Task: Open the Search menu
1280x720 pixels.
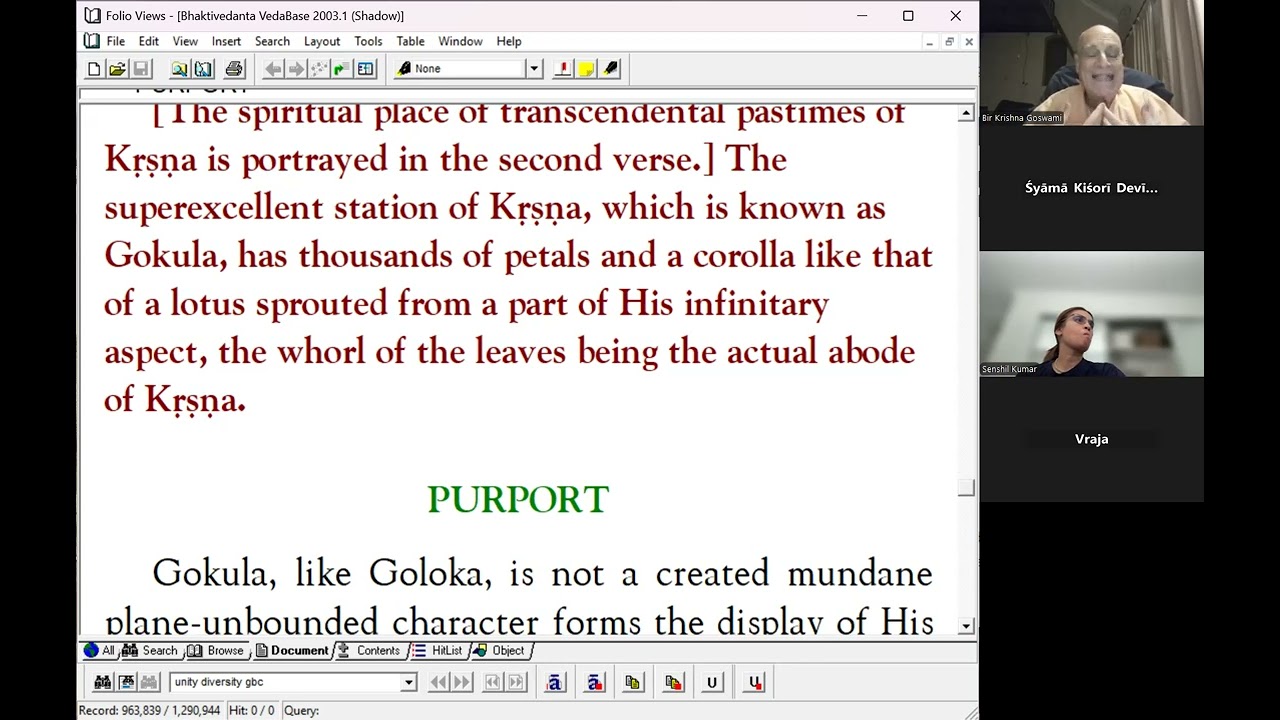Action: pyautogui.click(x=272, y=41)
